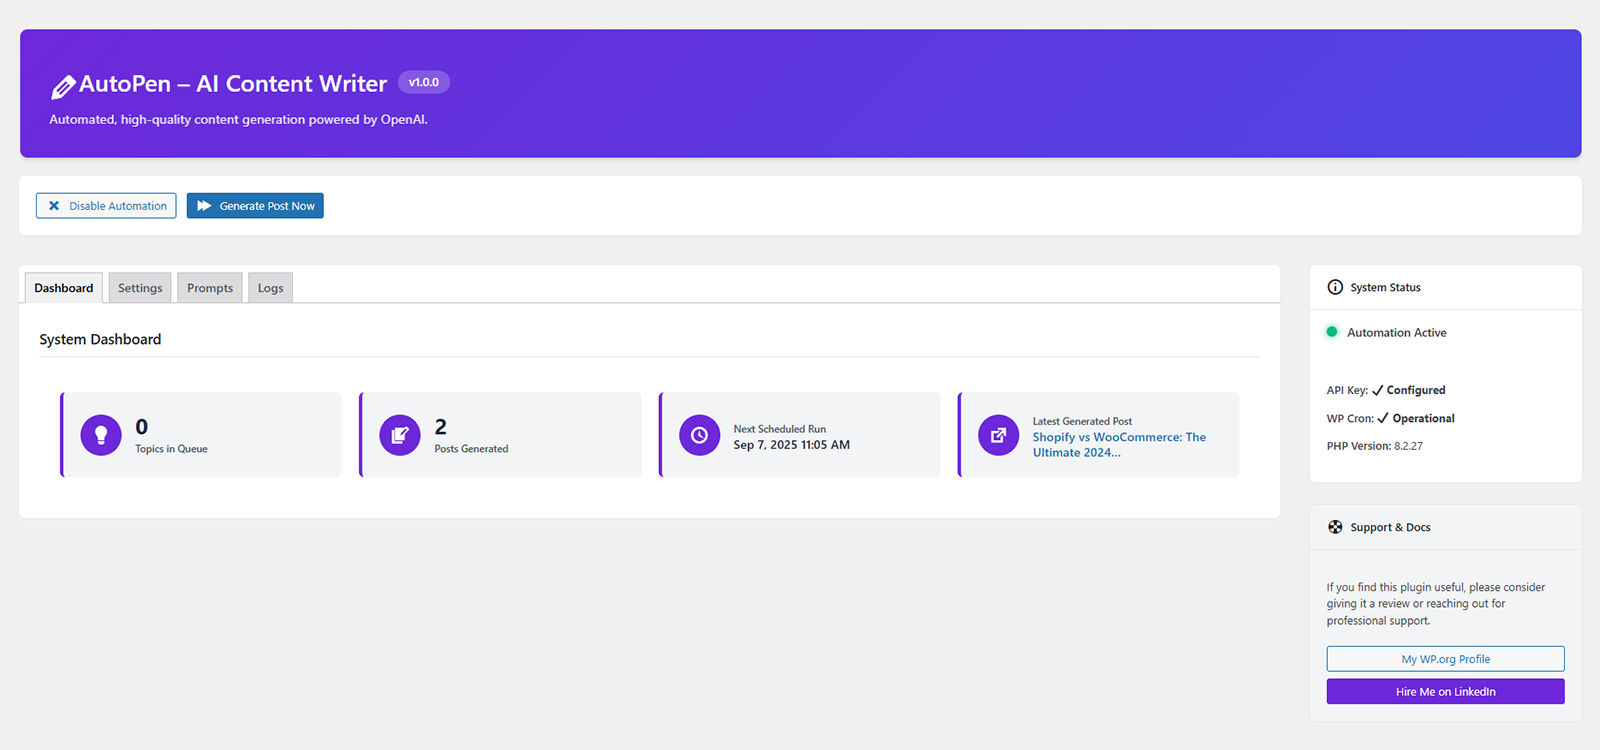
Task: Click the Support & Docs lifebuoy icon
Action: 1335,527
